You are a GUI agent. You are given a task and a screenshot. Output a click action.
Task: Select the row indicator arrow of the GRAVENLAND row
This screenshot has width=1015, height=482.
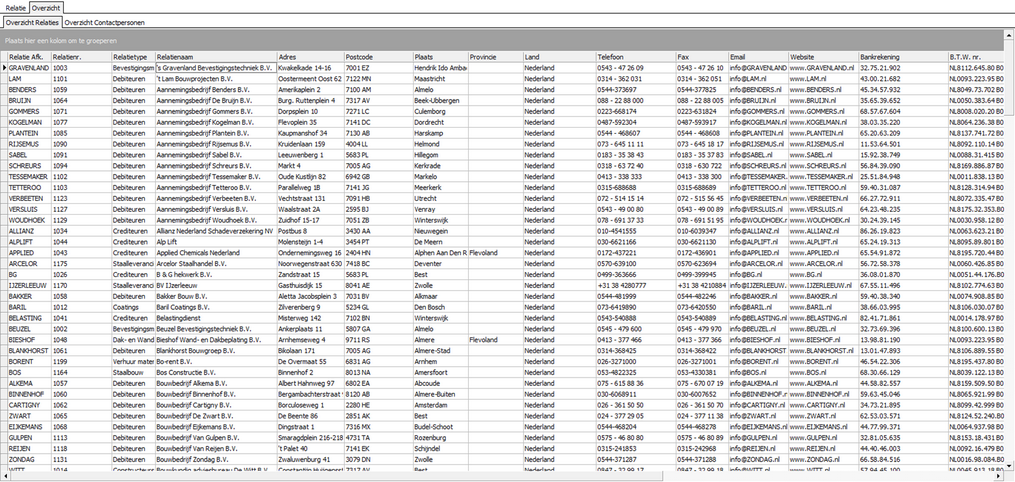[4, 67]
